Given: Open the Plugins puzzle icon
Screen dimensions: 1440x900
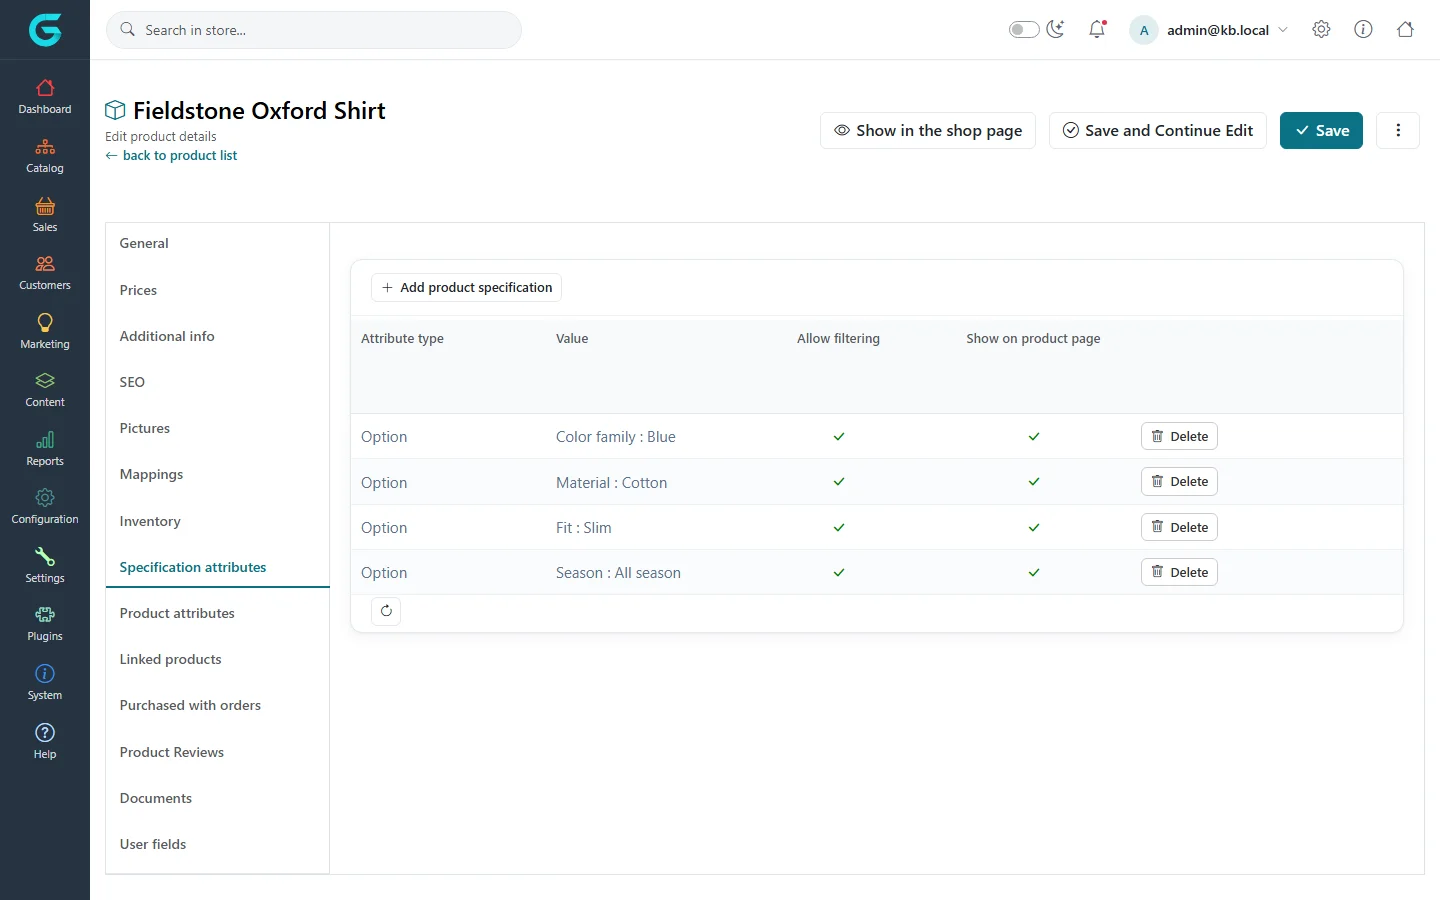Looking at the screenshot, I should [45, 615].
